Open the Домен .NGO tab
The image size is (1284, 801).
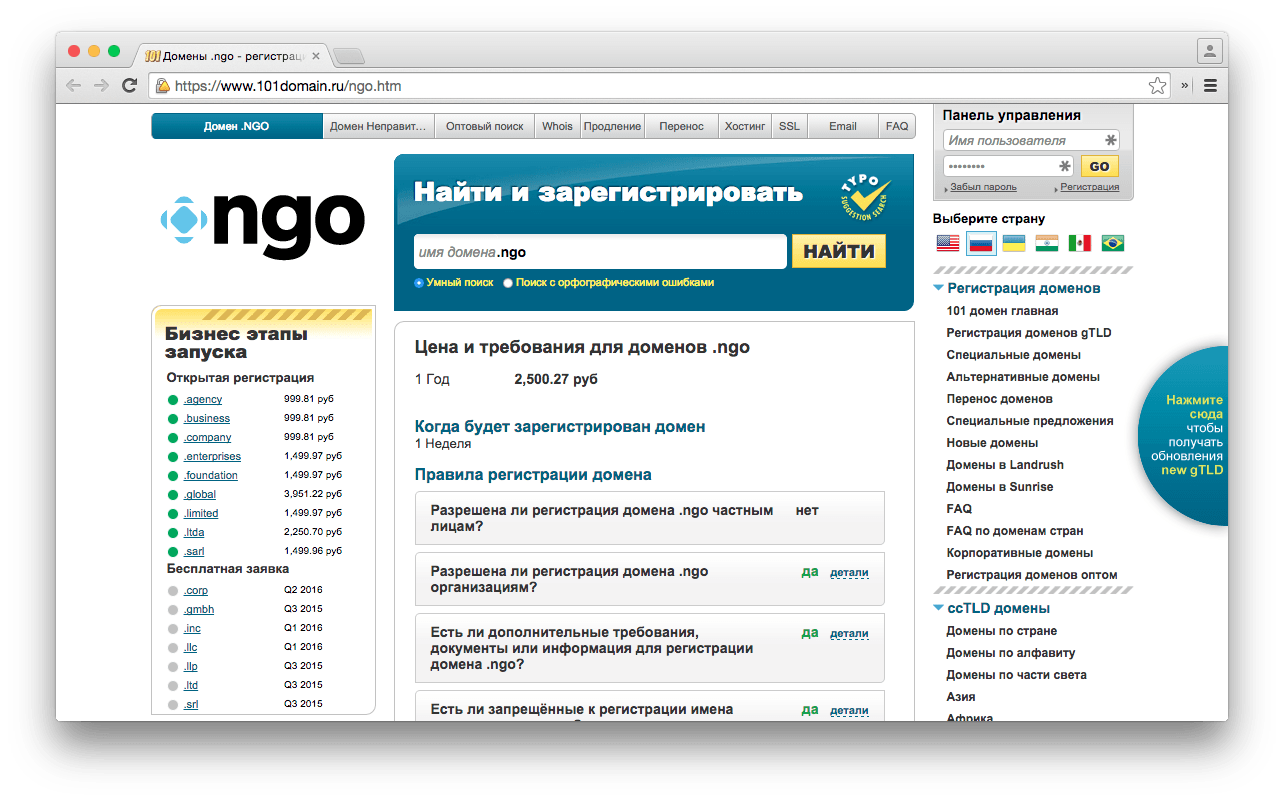(x=237, y=126)
